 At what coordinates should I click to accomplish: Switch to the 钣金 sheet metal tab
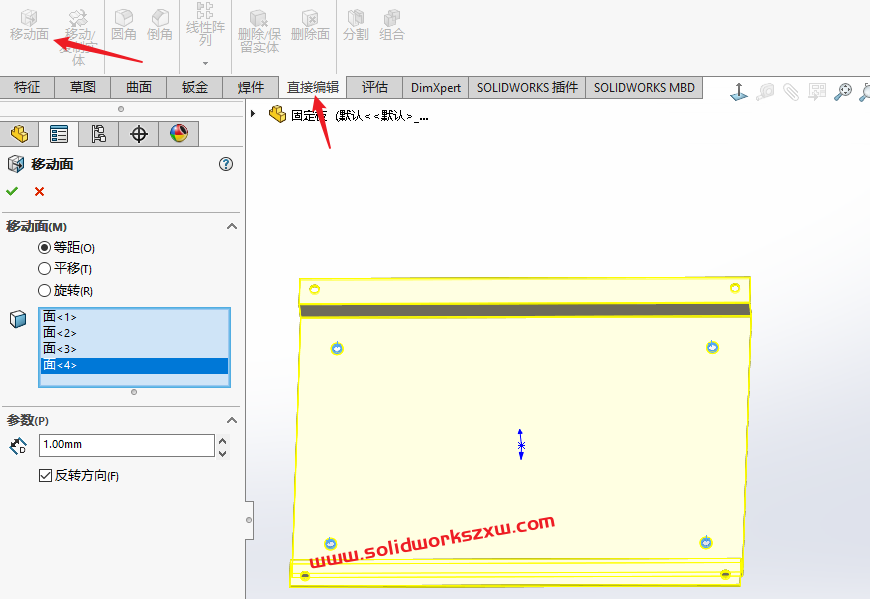tap(194, 87)
